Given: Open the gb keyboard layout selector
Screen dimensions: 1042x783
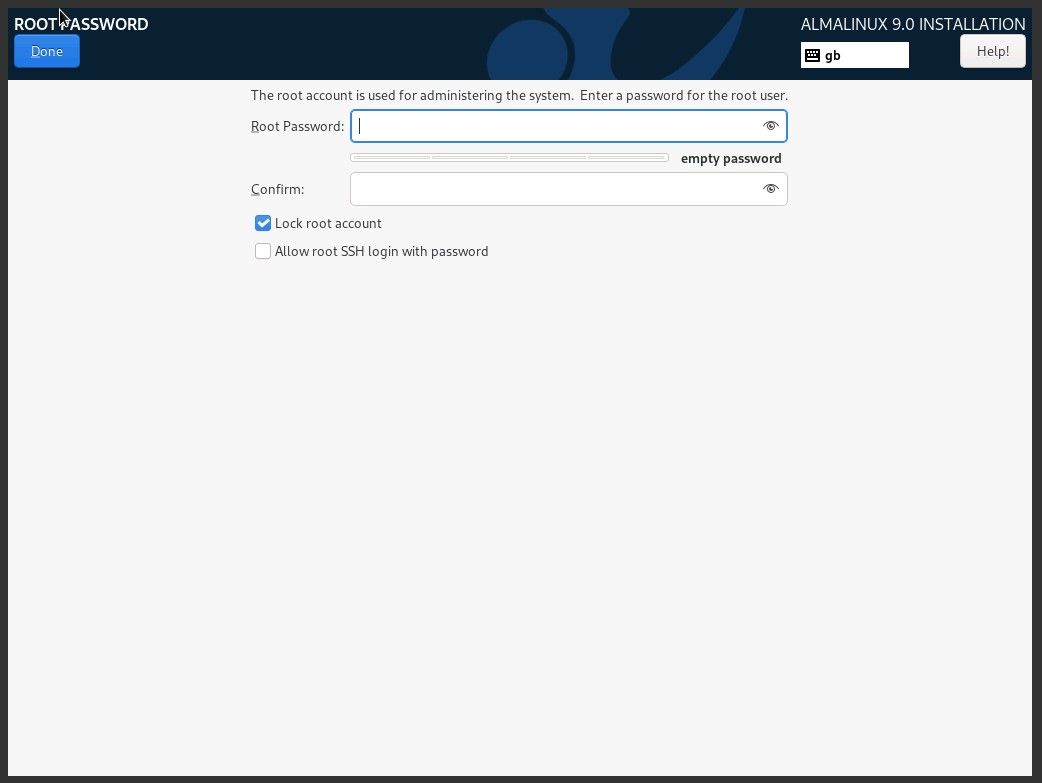Looking at the screenshot, I should [x=855, y=55].
